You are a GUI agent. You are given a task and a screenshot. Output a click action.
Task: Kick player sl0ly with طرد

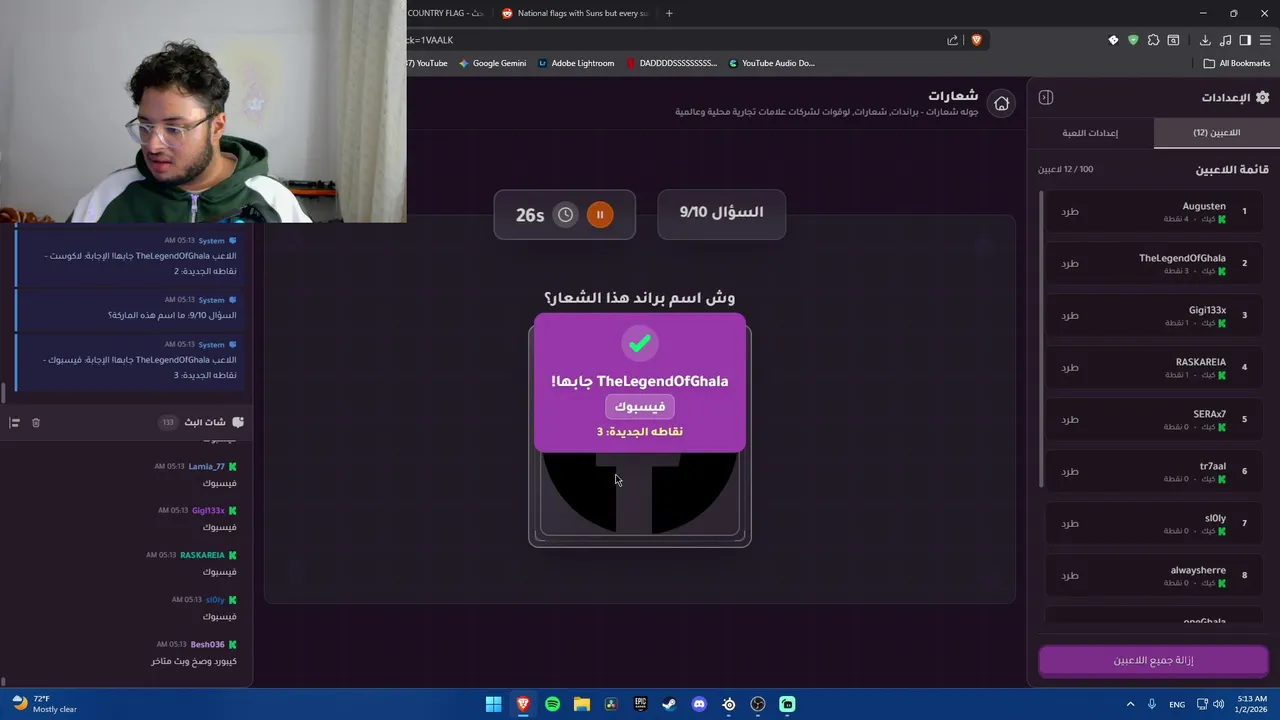[1070, 523]
